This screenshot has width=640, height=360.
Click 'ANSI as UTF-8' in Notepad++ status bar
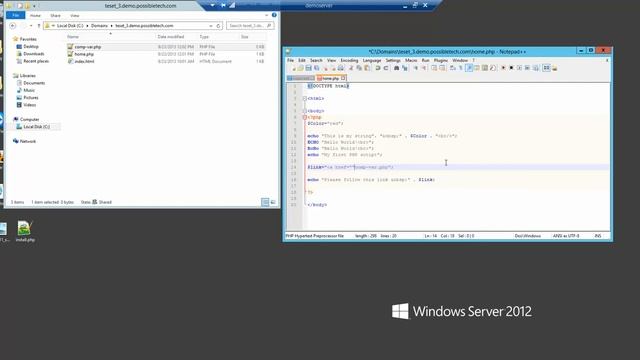click(566, 236)
